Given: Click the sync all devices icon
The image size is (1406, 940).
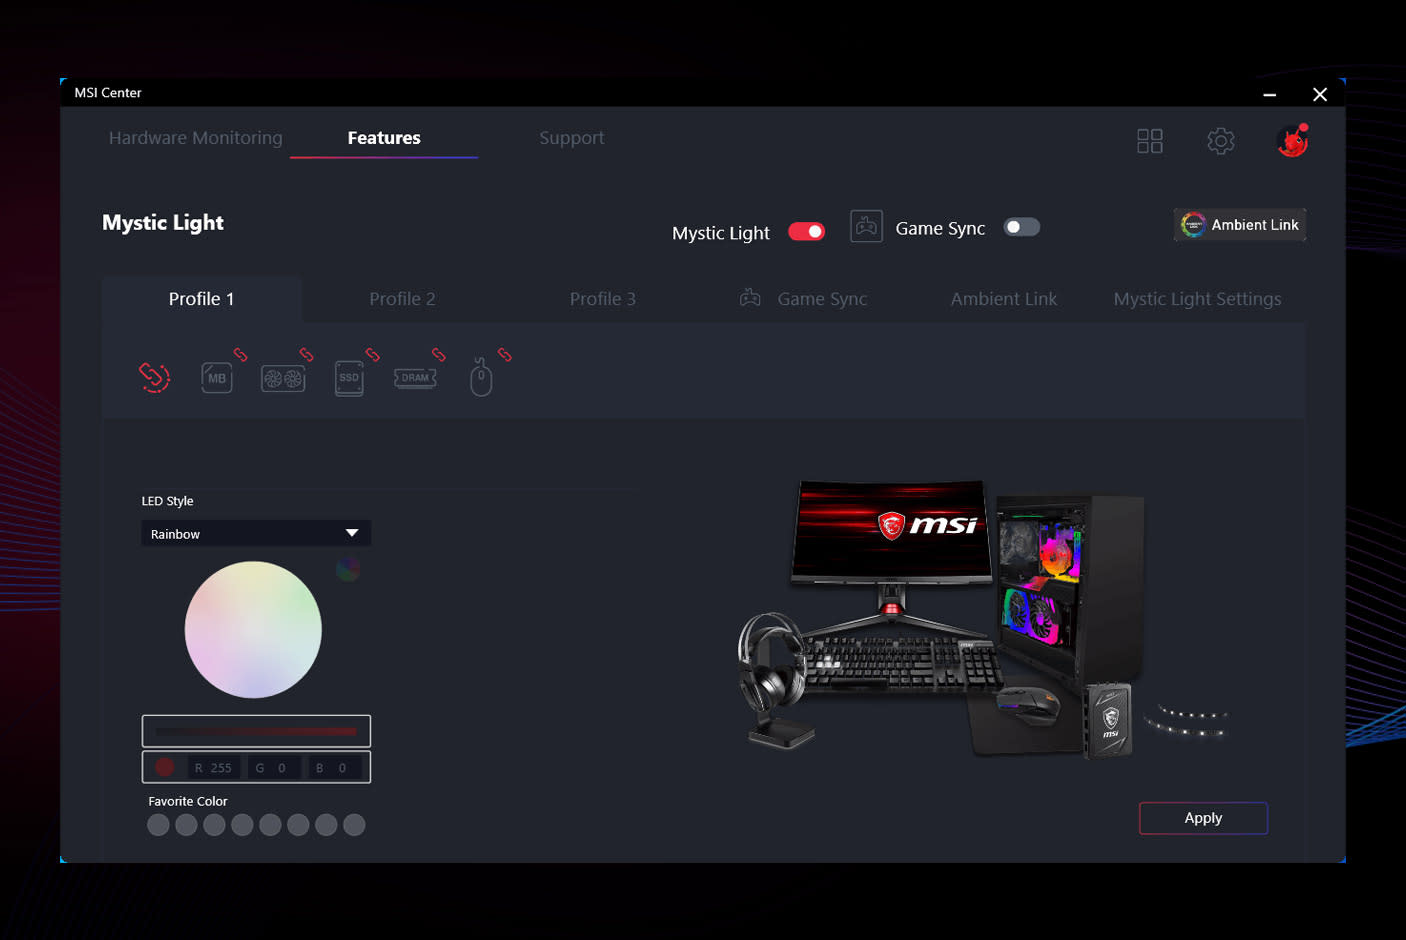Looking at the screenshot, I should pos(154,377).
